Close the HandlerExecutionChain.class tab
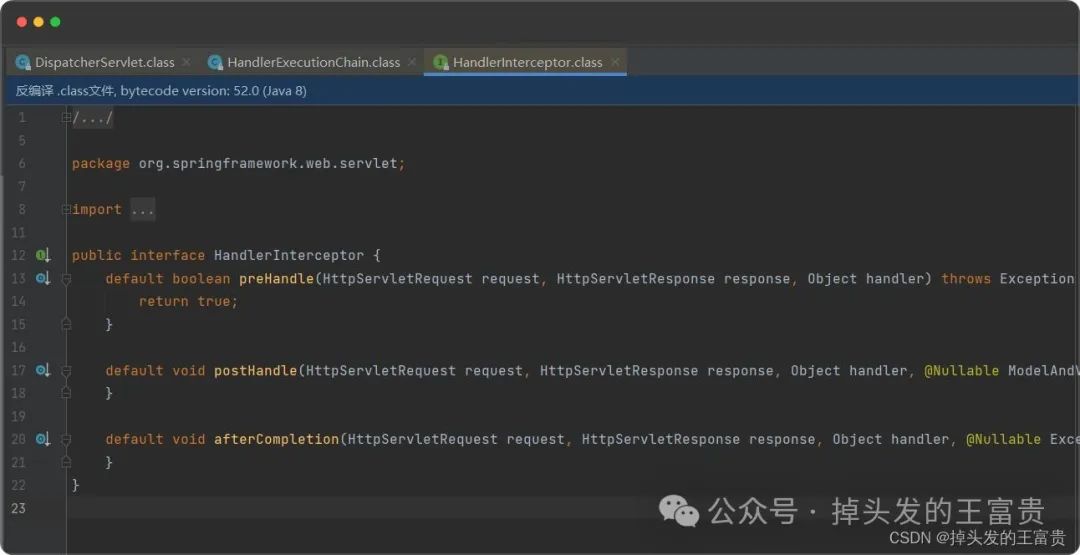The image size is (1080, 555). pos(412,62)
